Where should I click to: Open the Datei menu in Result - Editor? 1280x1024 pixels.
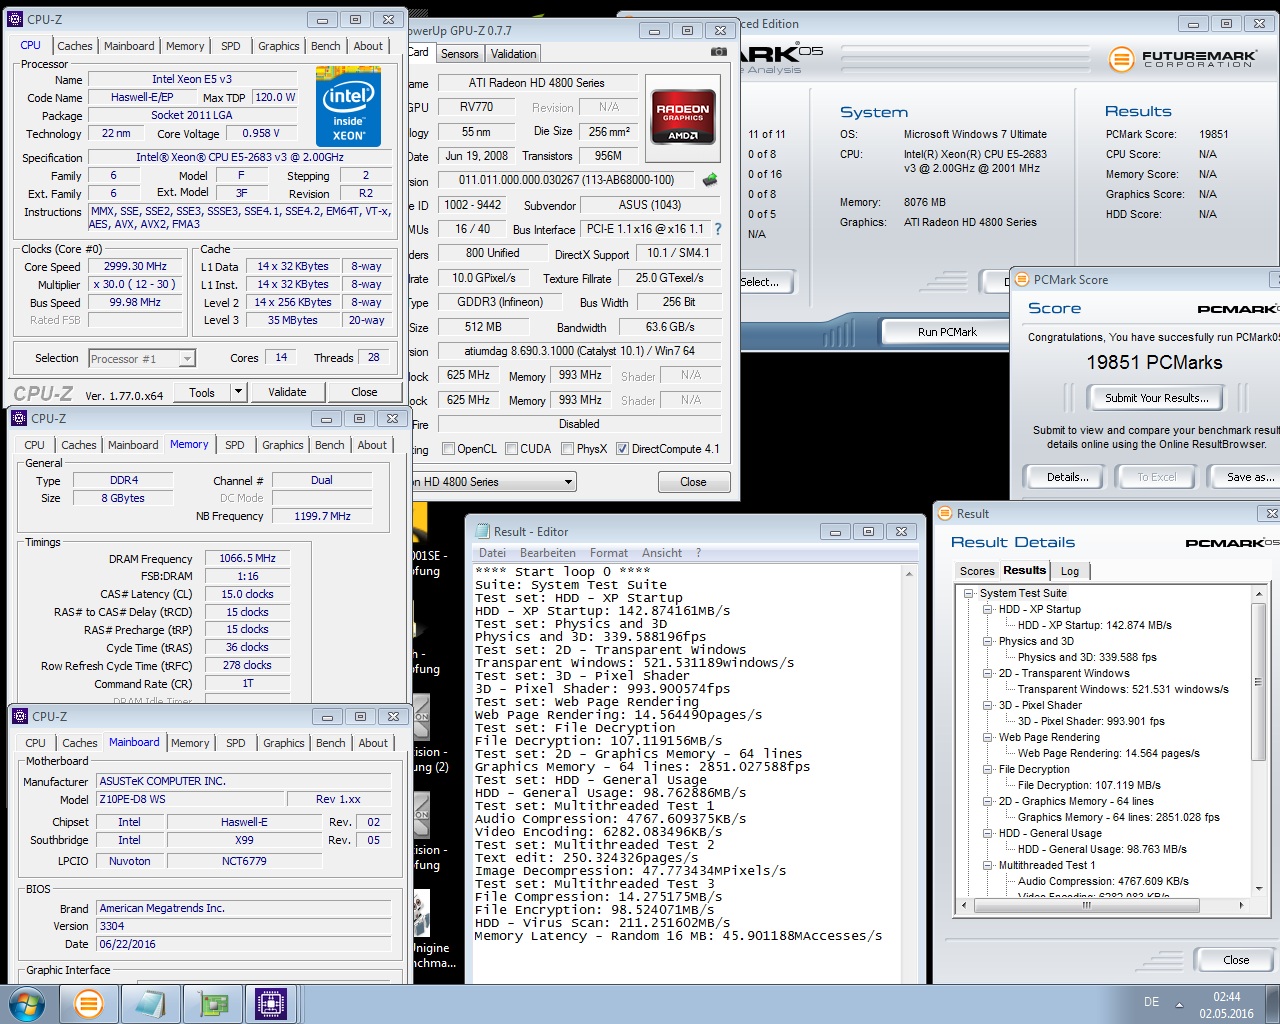[493, 553]
